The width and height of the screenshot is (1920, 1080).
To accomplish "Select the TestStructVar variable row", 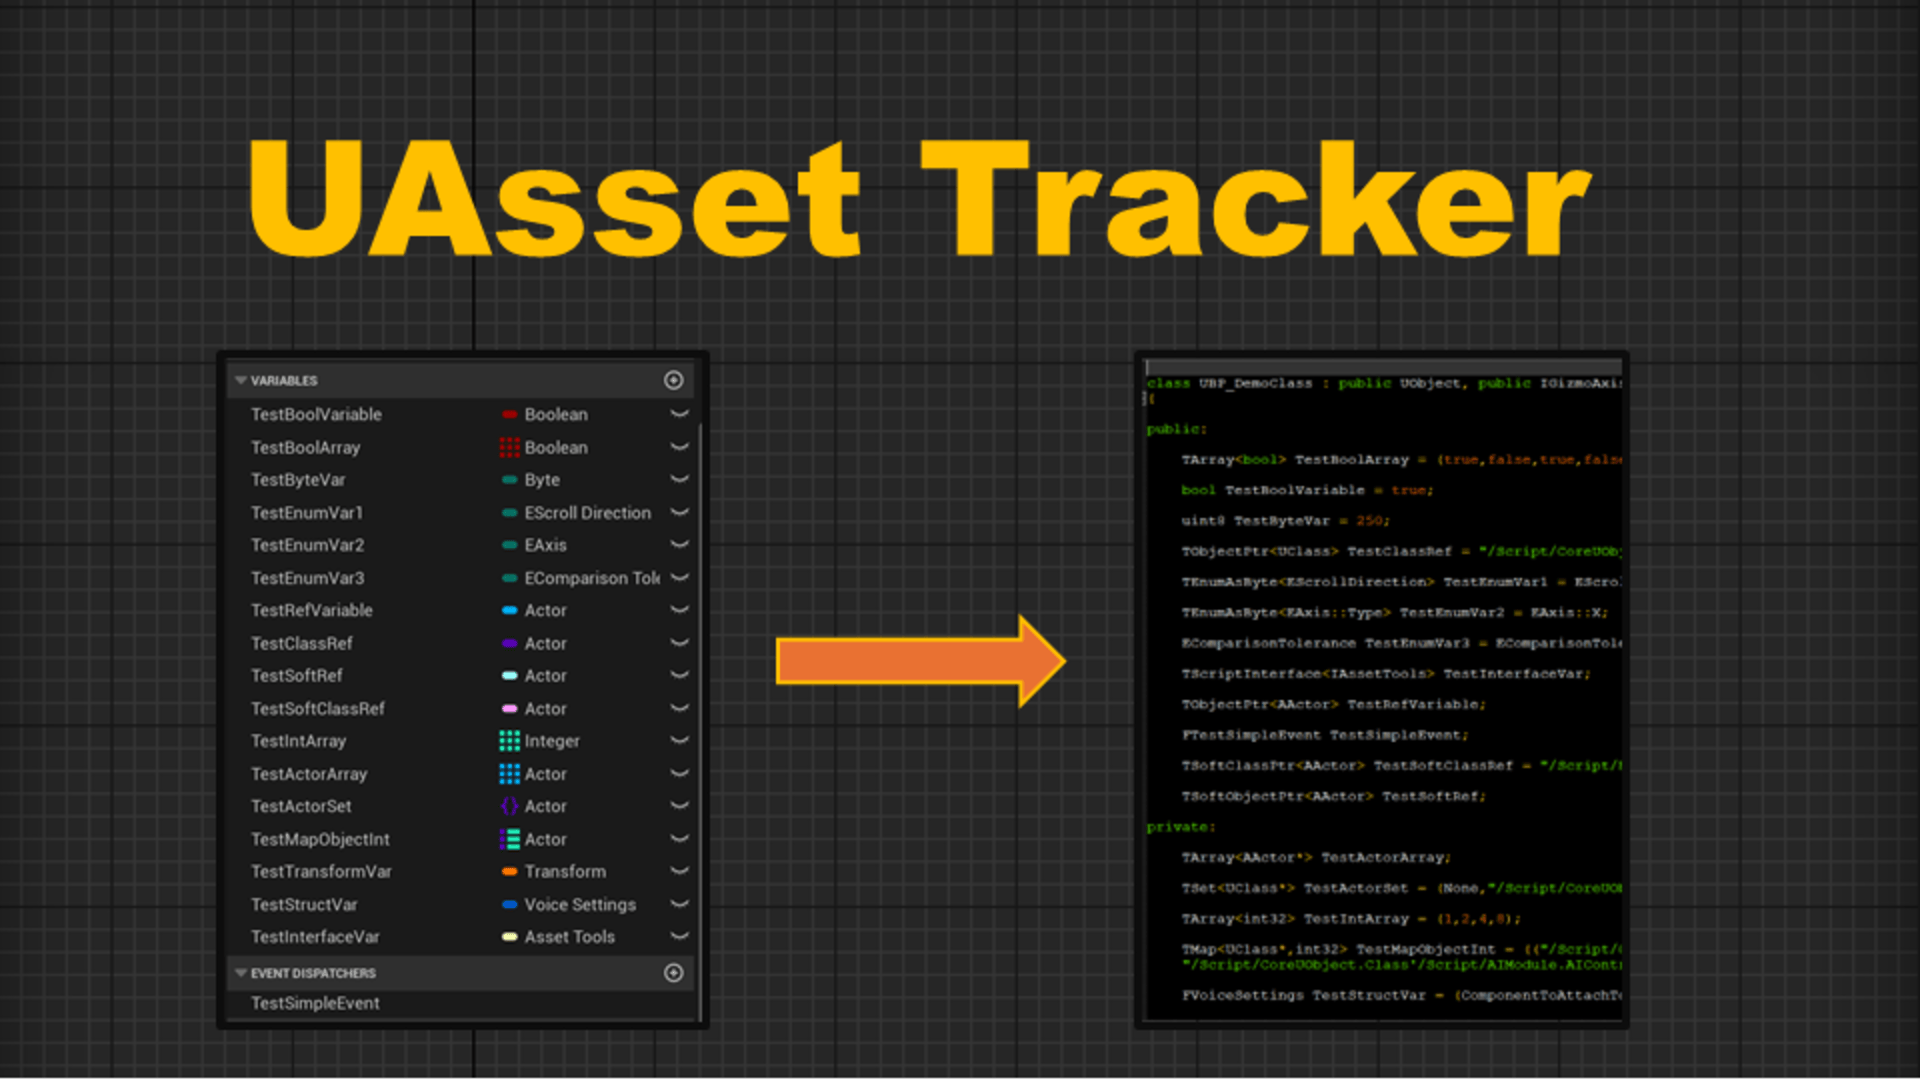I will [462, 904].
